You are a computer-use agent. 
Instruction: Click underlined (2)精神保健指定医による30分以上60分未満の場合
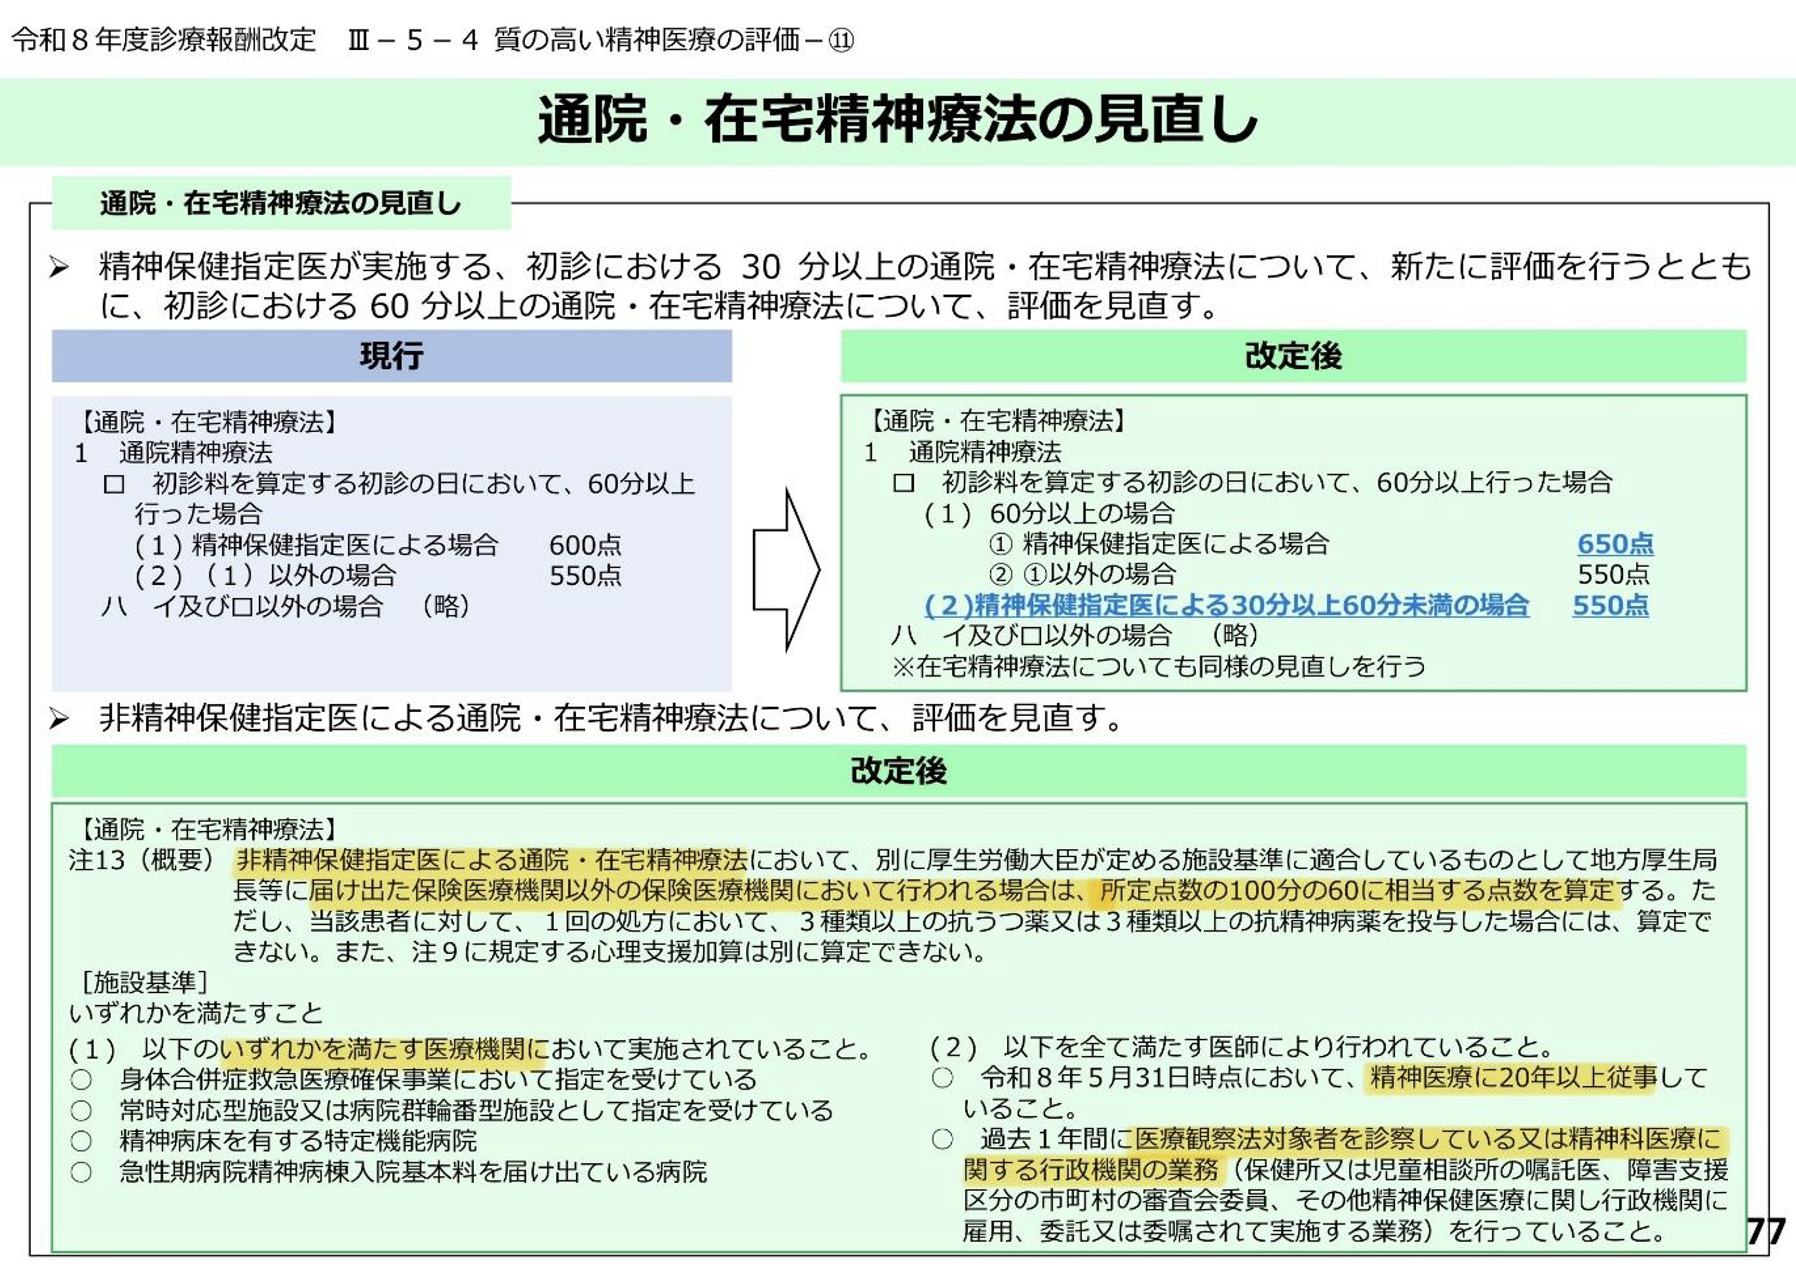tap(1226, 605)
